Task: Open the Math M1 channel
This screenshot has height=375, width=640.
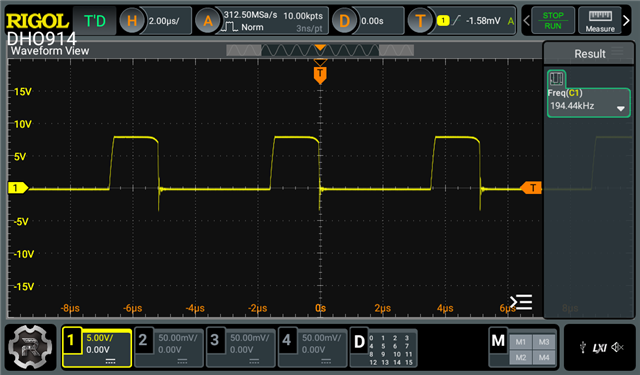Action: [x=520, y=342]
